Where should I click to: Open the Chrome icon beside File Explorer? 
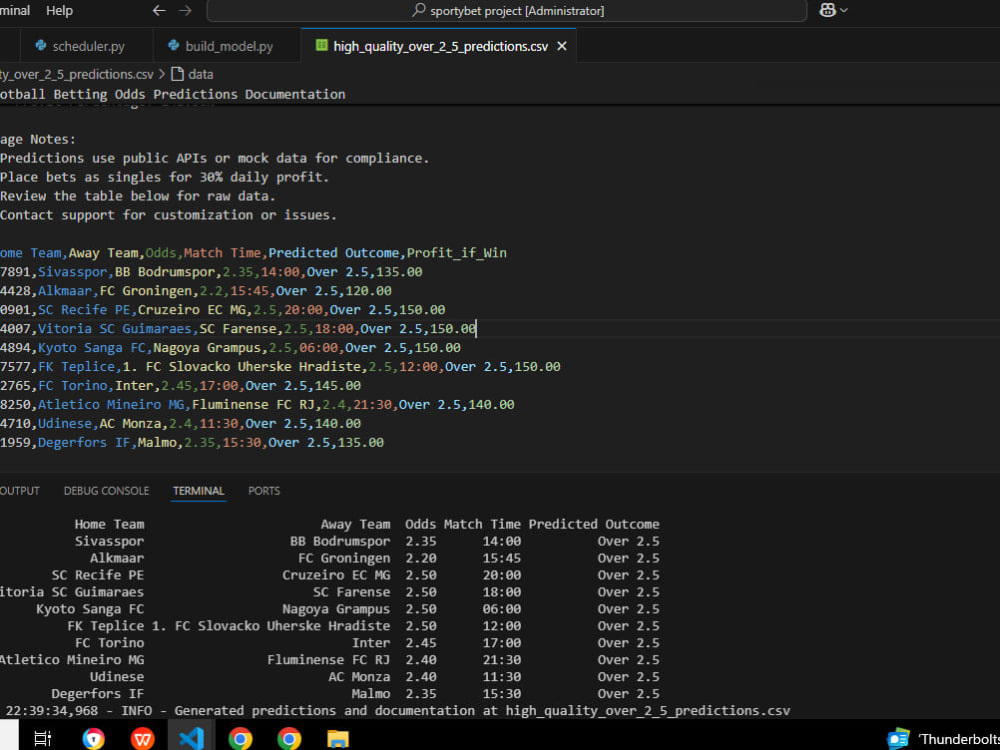[289, 739]
